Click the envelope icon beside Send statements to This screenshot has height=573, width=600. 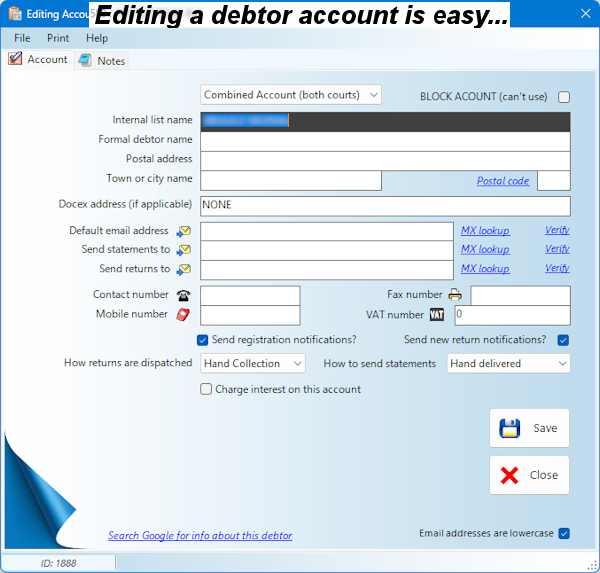184,250
